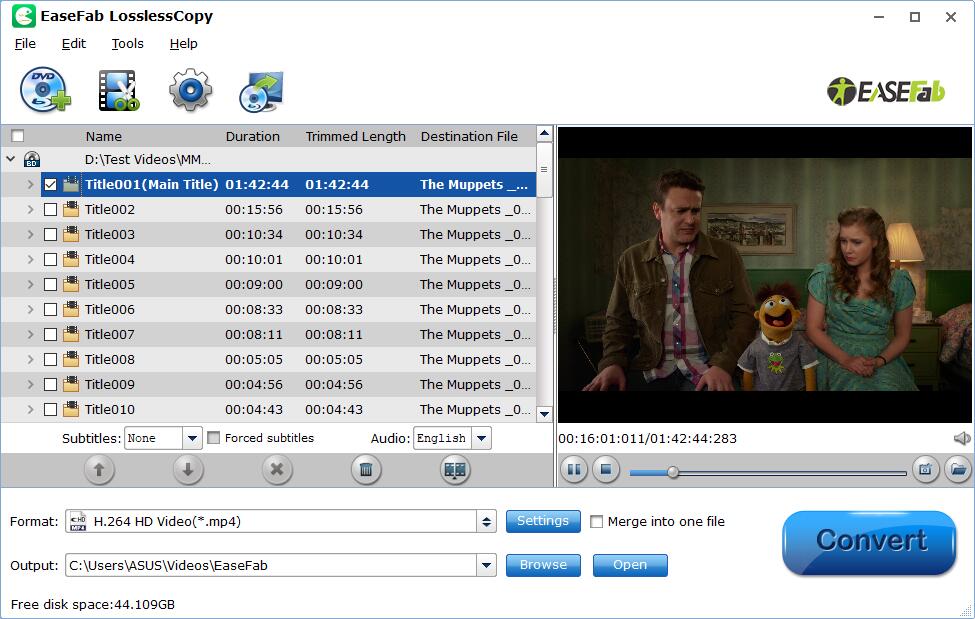Enable the Forced subtitles checkbox
Screen dimensions: 975x619
click(x=214, y=438)
